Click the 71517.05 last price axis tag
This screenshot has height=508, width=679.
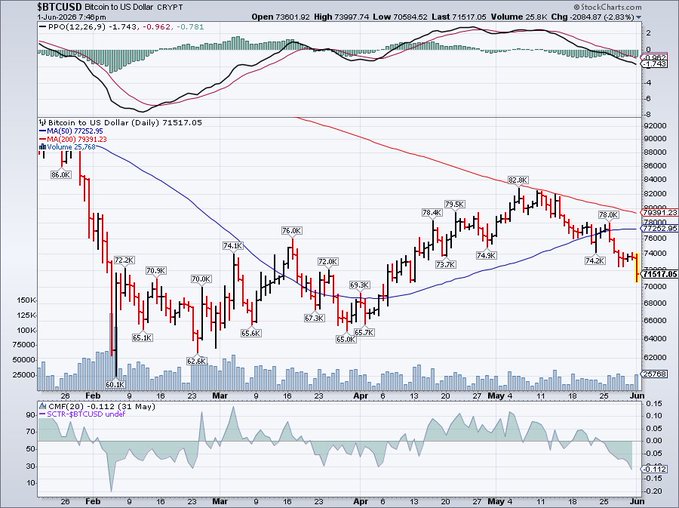coord(660,274)
